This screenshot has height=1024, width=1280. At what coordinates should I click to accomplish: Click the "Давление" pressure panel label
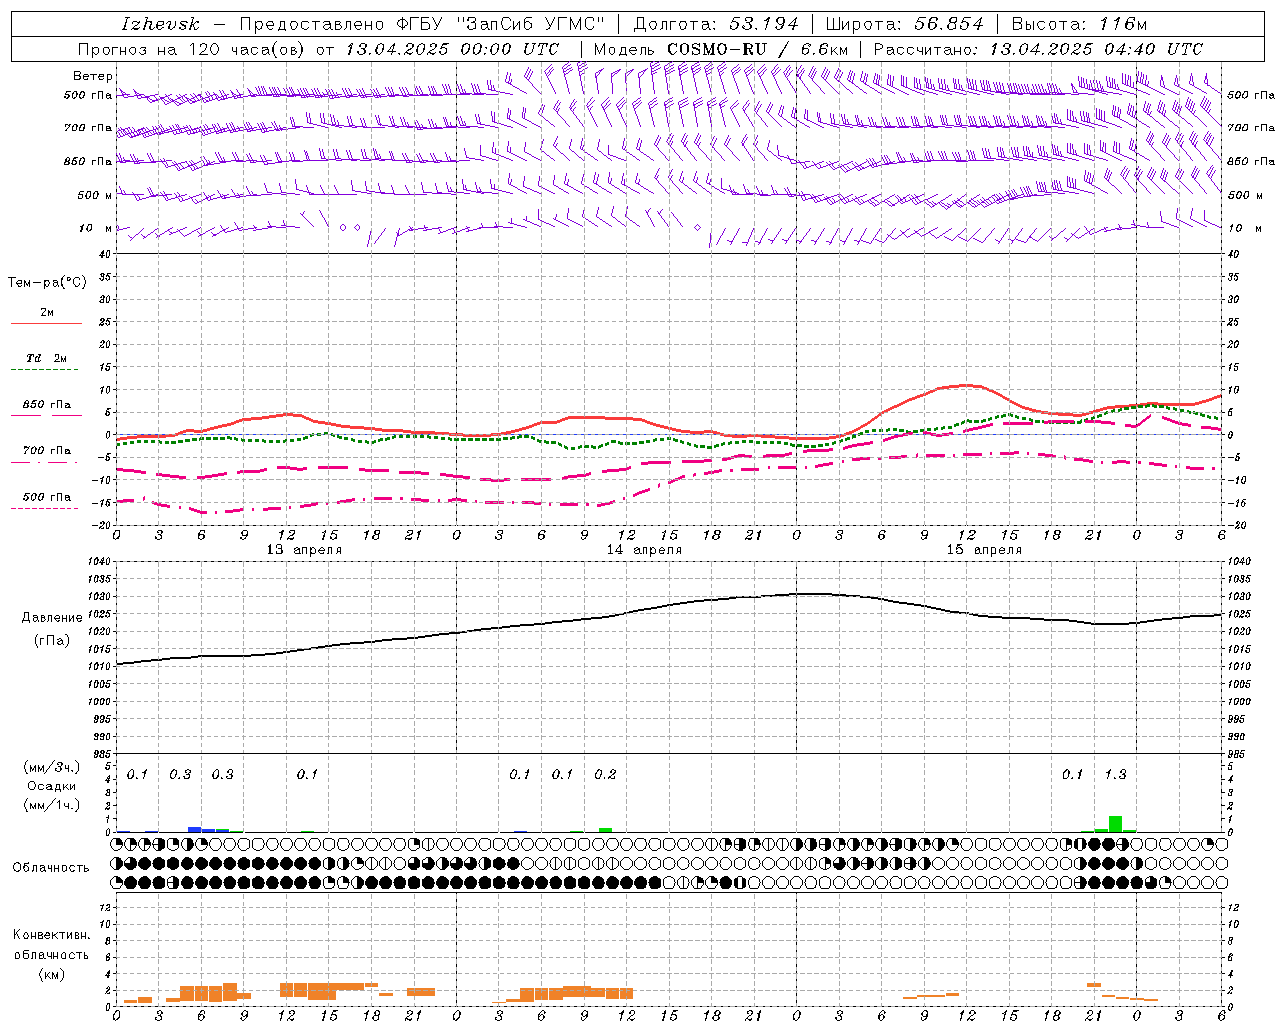click(x=52, y=618)
